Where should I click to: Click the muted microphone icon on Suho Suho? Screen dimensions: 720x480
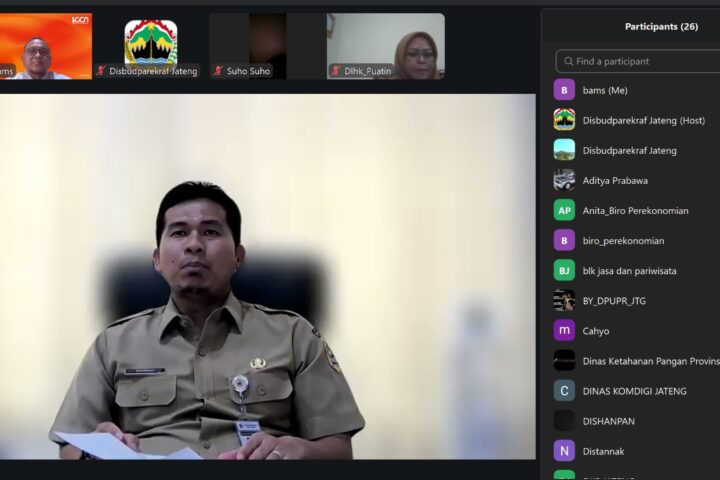[x=218, y=71]
